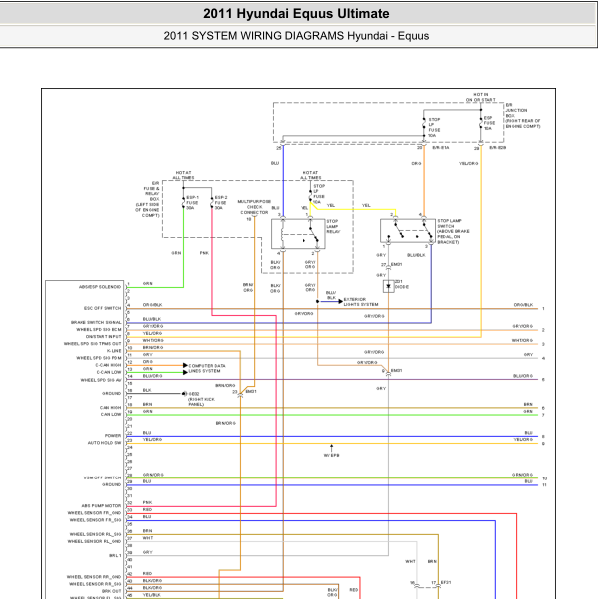The height and width of the screenshot is (599, 598).
Task: Click the GE02 ground point symbol
Action: click(x=184, y=393)
